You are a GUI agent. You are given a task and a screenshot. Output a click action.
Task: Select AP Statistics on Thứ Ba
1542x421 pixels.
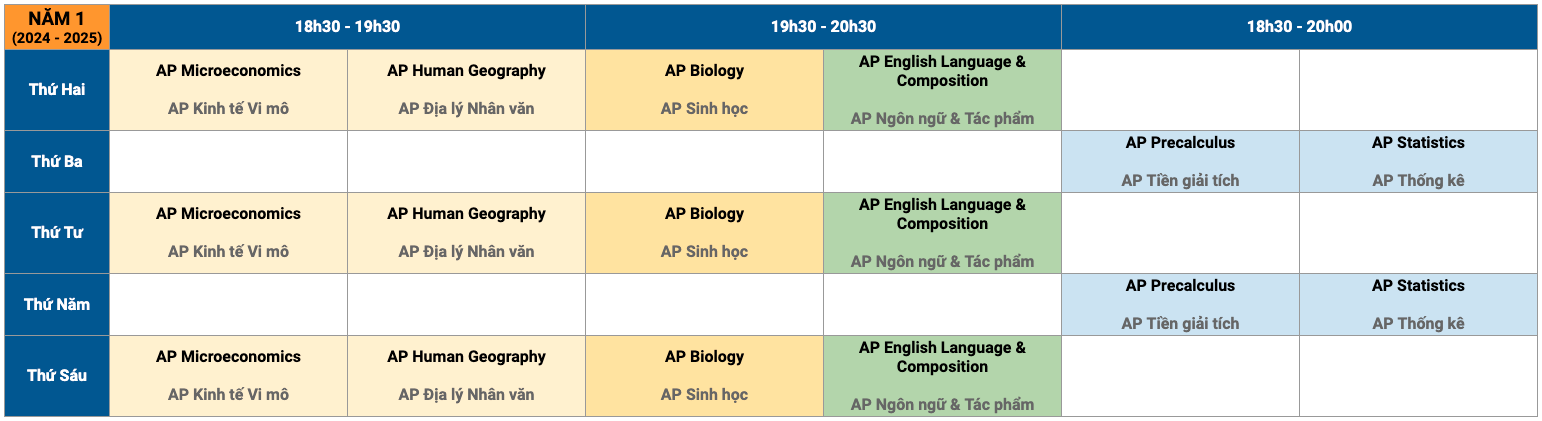(x=1418, y=161)
